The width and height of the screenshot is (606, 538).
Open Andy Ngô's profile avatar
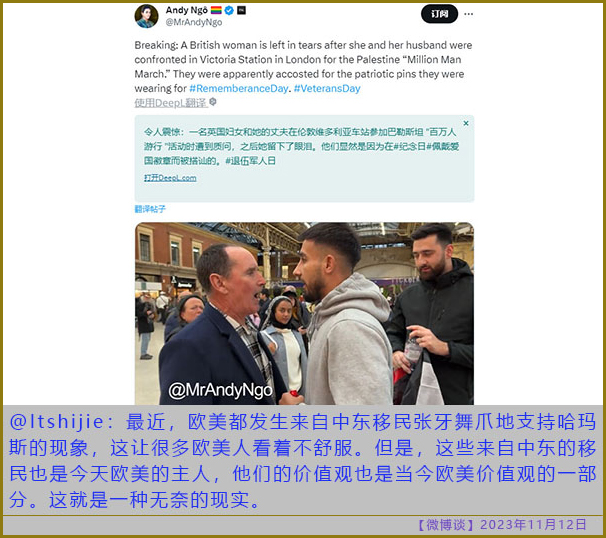(x=146, y=16)
